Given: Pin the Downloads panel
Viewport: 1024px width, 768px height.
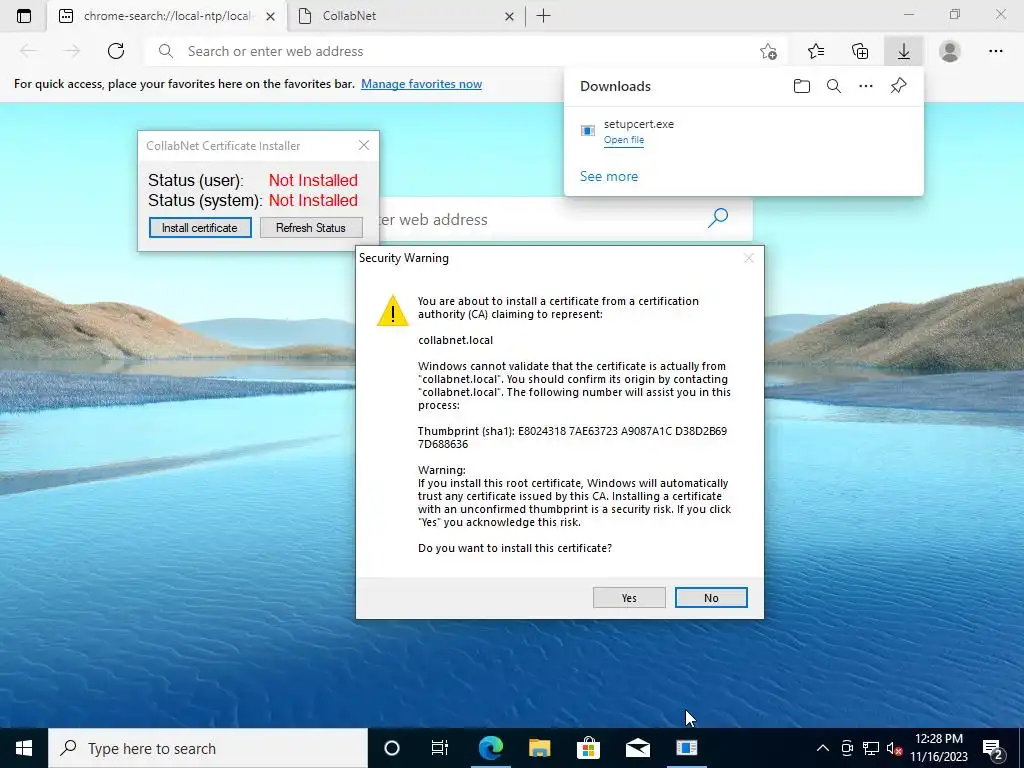Looking at the screenshot, I should pos(898,86).
